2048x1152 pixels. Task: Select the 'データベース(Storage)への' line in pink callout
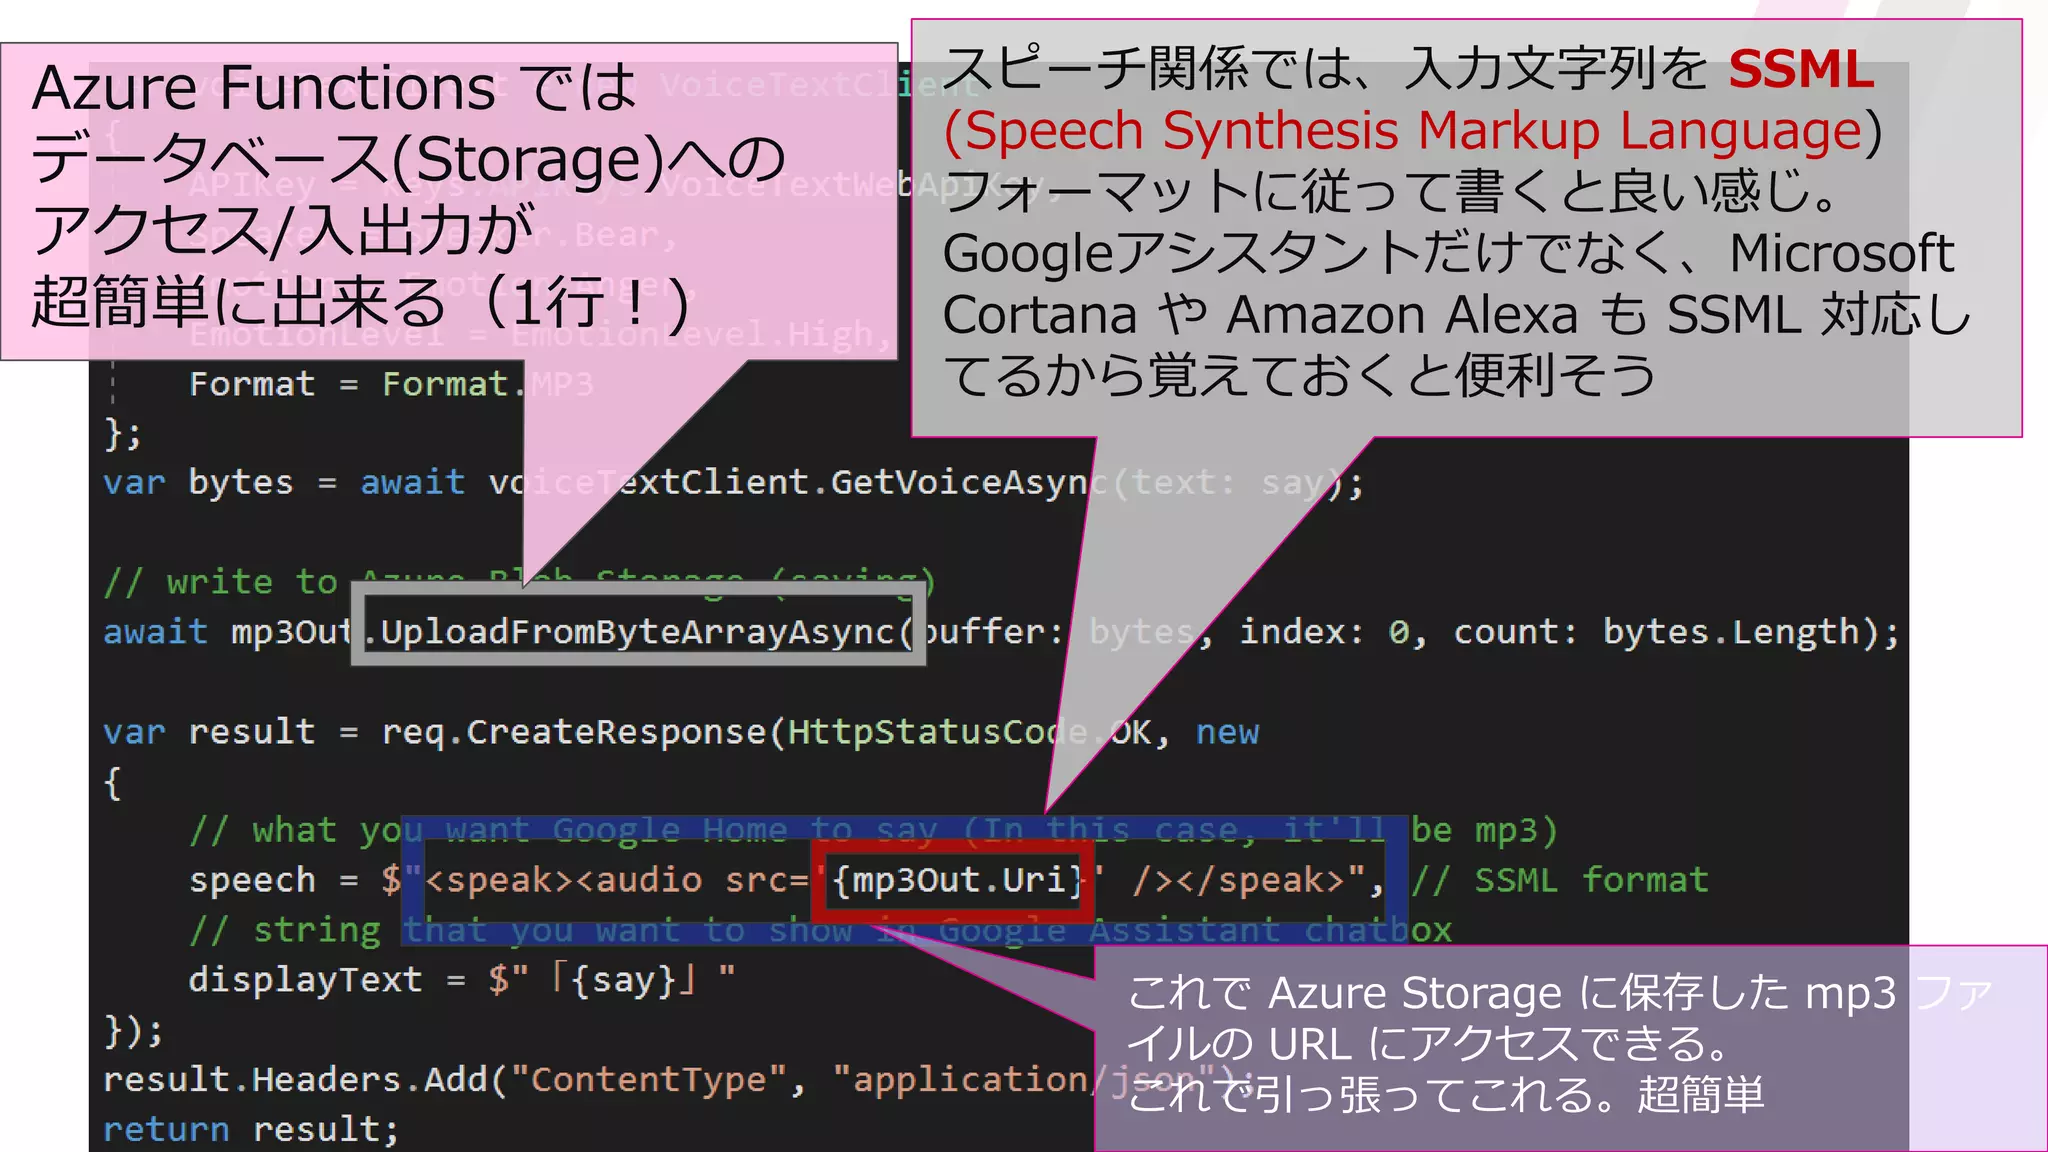click(408, 160)
